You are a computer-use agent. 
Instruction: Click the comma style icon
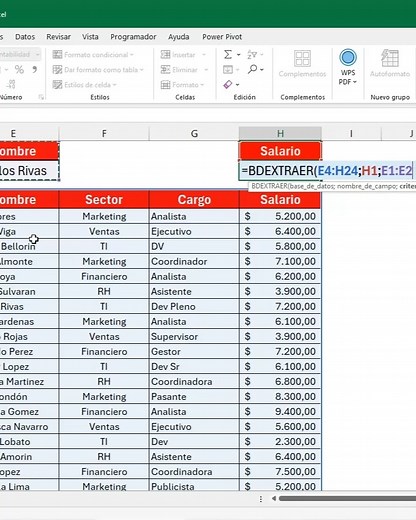pos(34,69)
